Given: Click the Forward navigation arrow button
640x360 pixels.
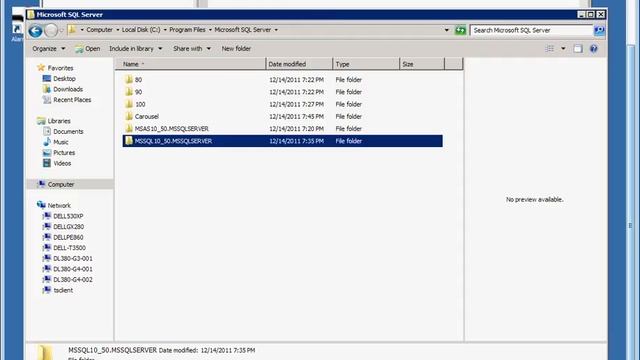Looking at the screenshot, I should pos(51,31).
